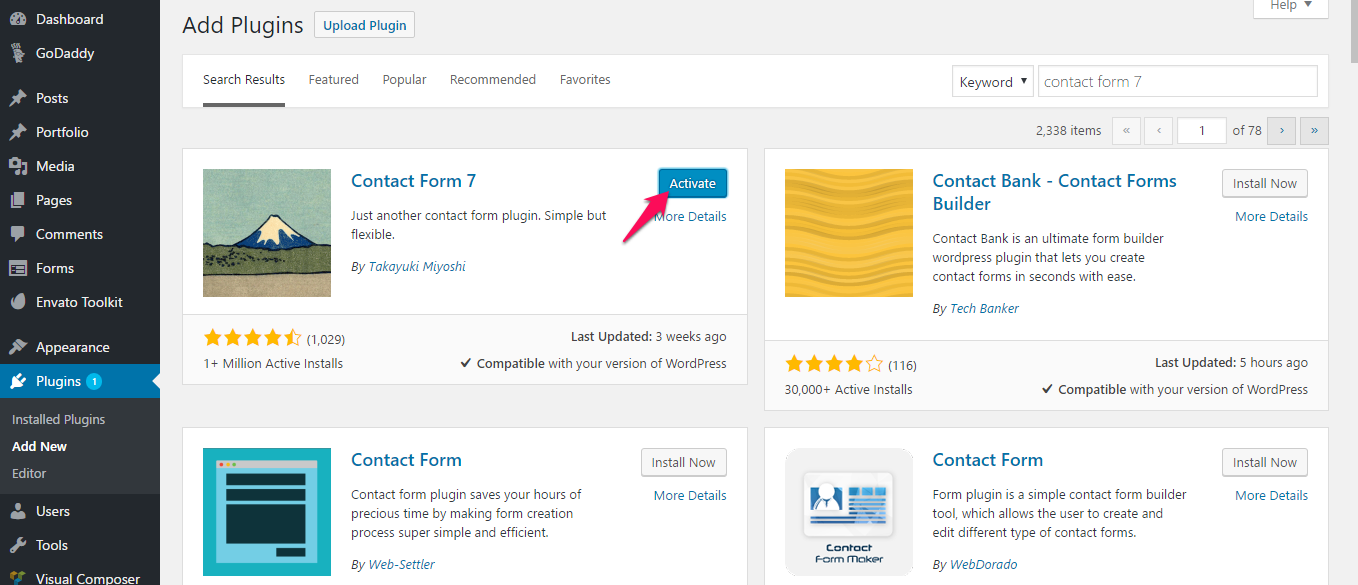Viewport: 1358px width, 585px height.
Task: Click the Web-Settler Contact Form thumbnail
Action: [267, 512]
